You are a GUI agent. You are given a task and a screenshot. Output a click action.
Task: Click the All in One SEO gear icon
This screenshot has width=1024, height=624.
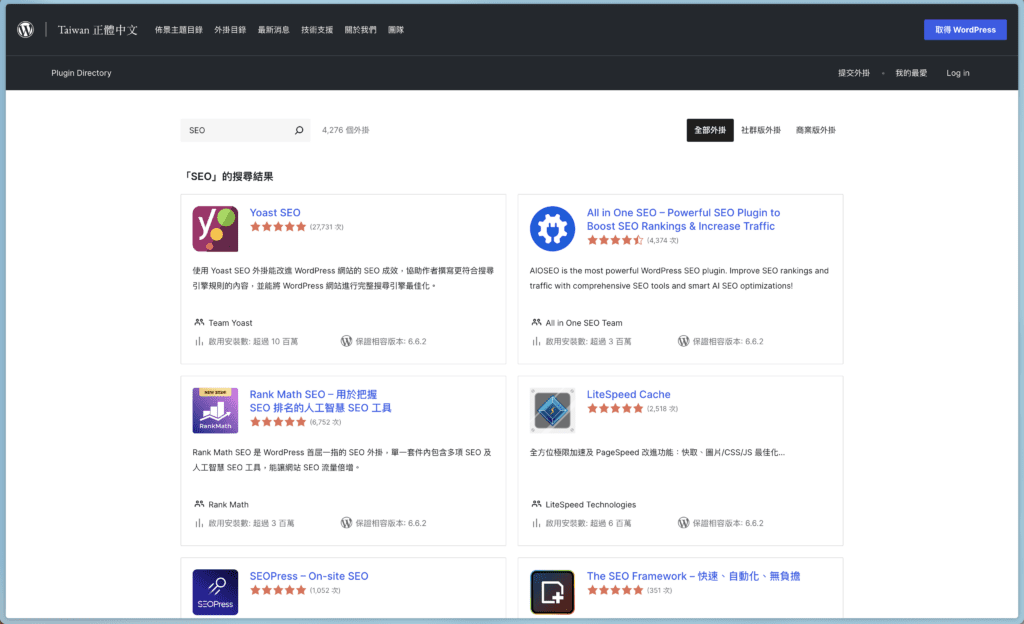click(x=552, y=228)
